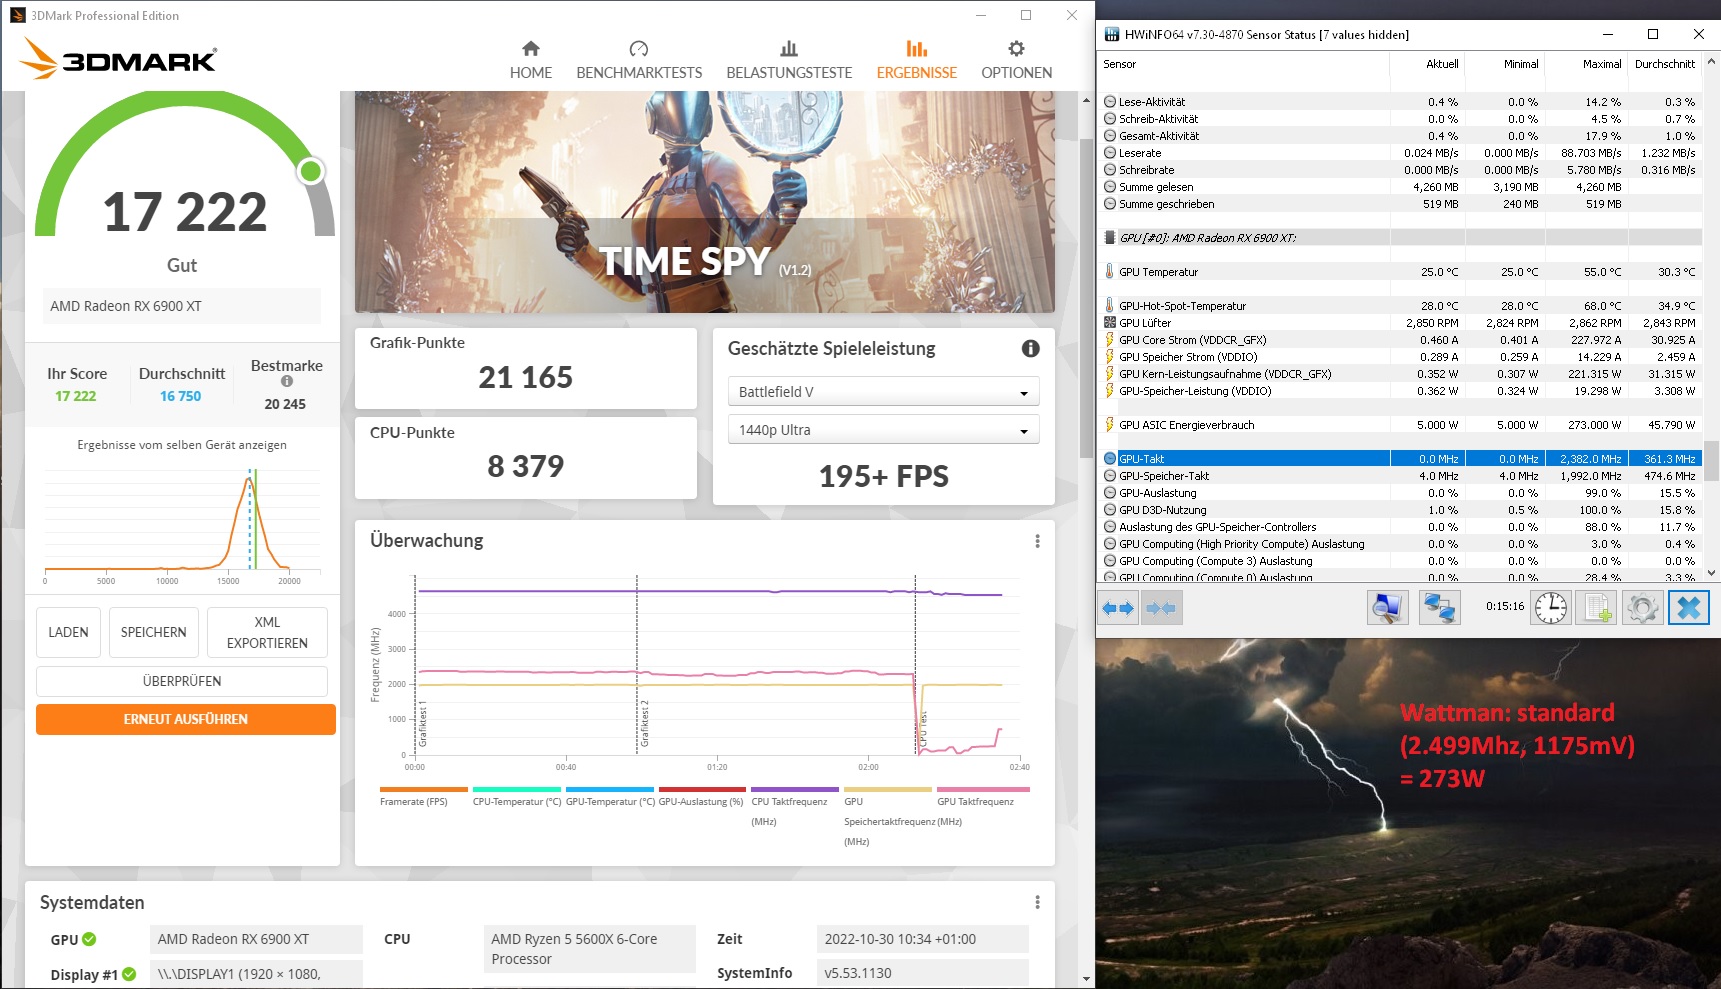Click the Framerate (FPS) chart legend entry
1721x989 pixels.
pyautogui.click(x=423, y=797)
